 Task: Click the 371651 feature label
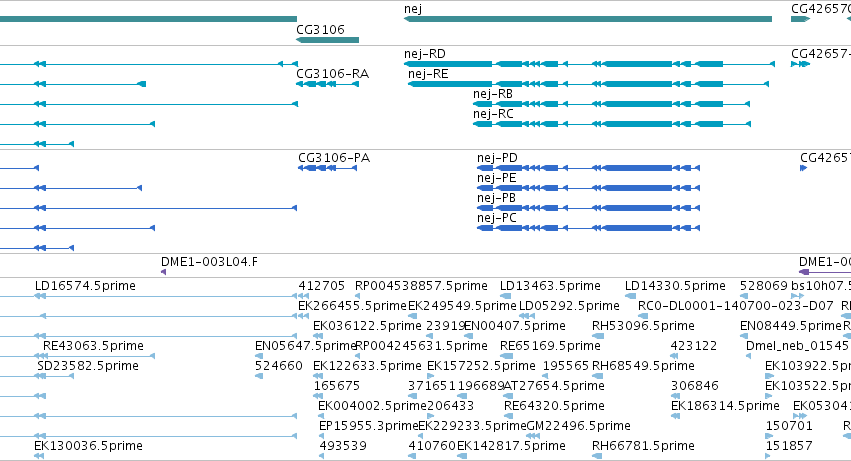(431, 386)
